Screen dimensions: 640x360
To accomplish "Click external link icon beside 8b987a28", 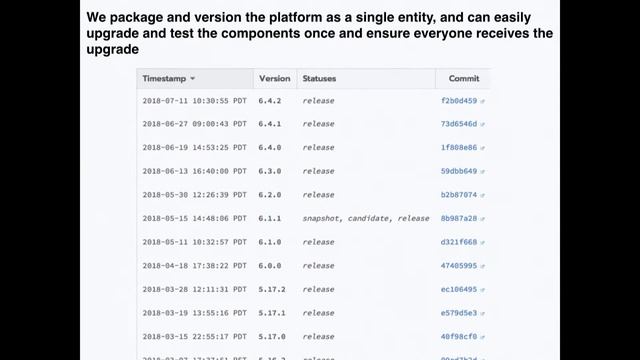I will (482, 219).
